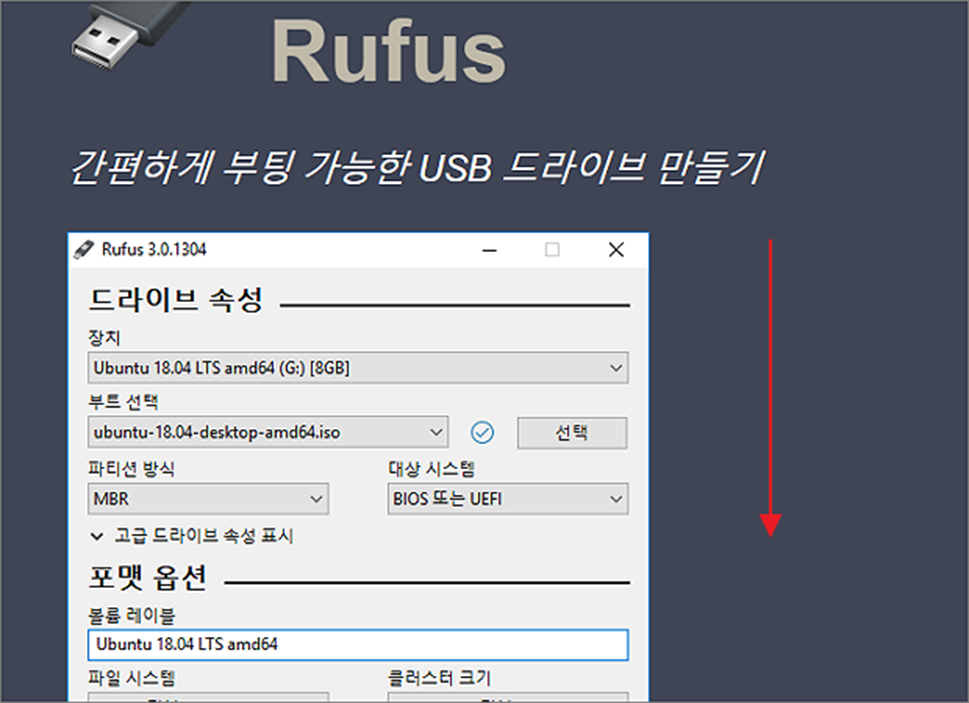Image resolution: width=969 pixels, height=703 pixels.
Task: Click the 드라이브 속성 section heading
Action: click(x=176, y=300)
